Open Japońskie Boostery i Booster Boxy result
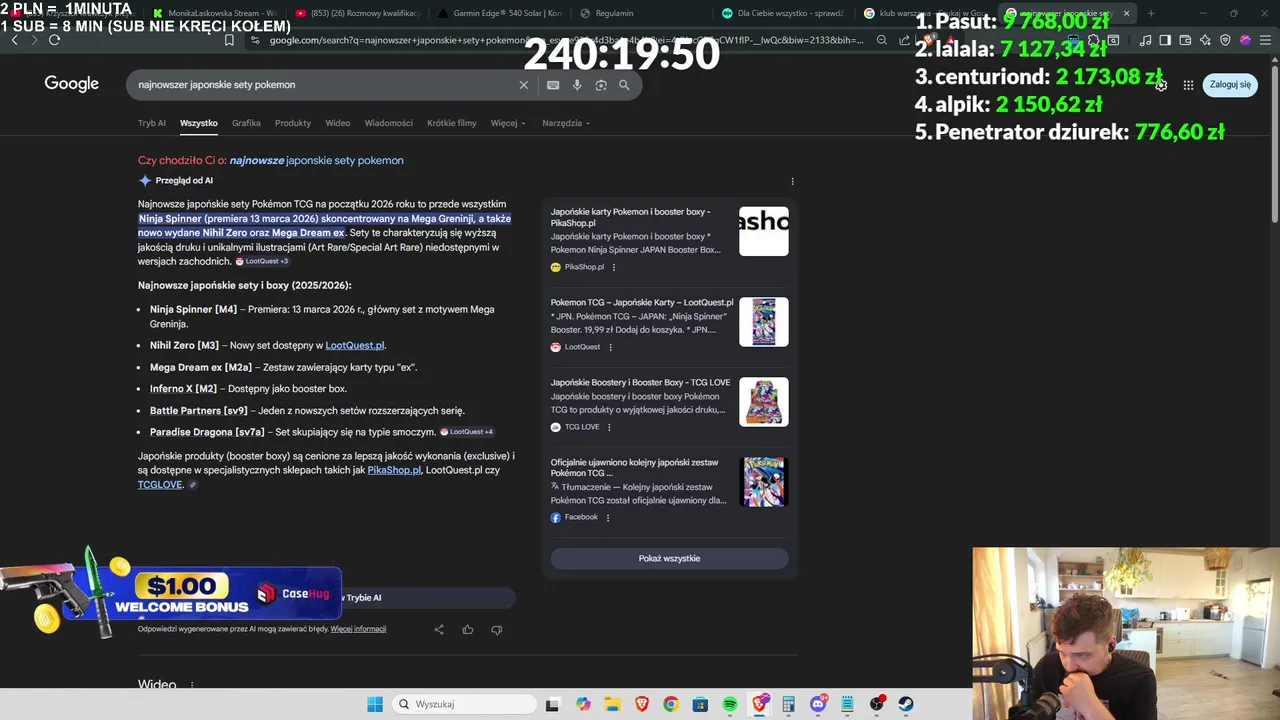 point(641,382)
